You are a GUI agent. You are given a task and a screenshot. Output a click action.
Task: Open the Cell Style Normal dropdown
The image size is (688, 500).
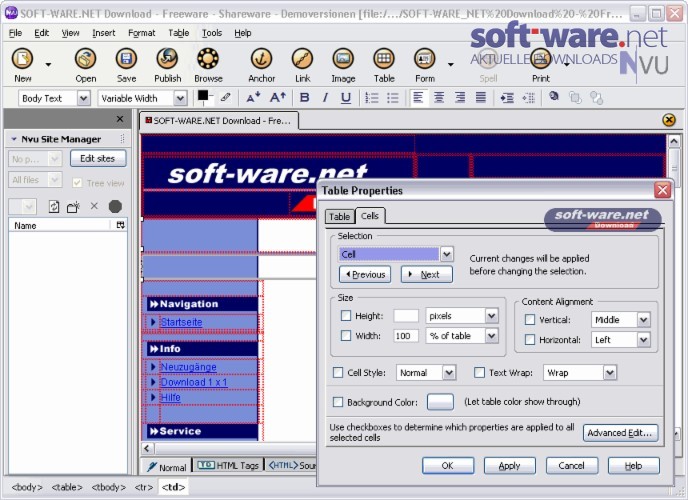click(426, 372)
